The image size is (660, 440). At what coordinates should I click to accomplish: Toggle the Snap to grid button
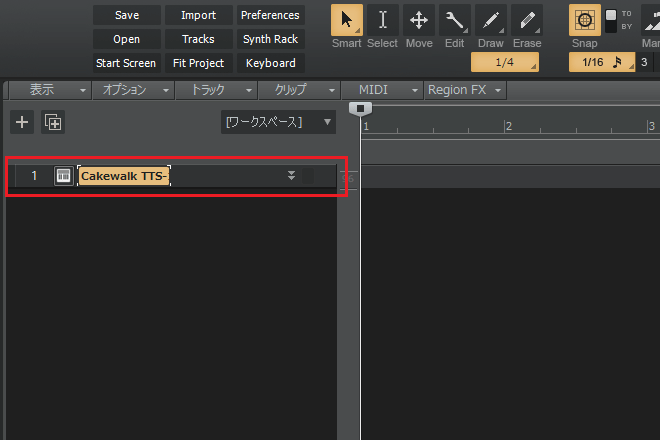pyautogui.click(x=585, y=21)
